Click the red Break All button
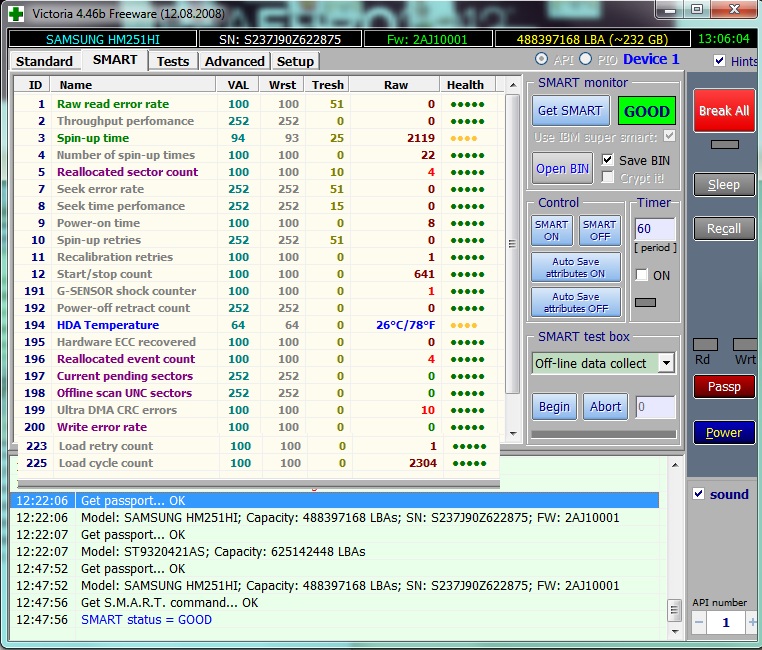Viewport: 762px width, 650px height. (x=724, y=111)
